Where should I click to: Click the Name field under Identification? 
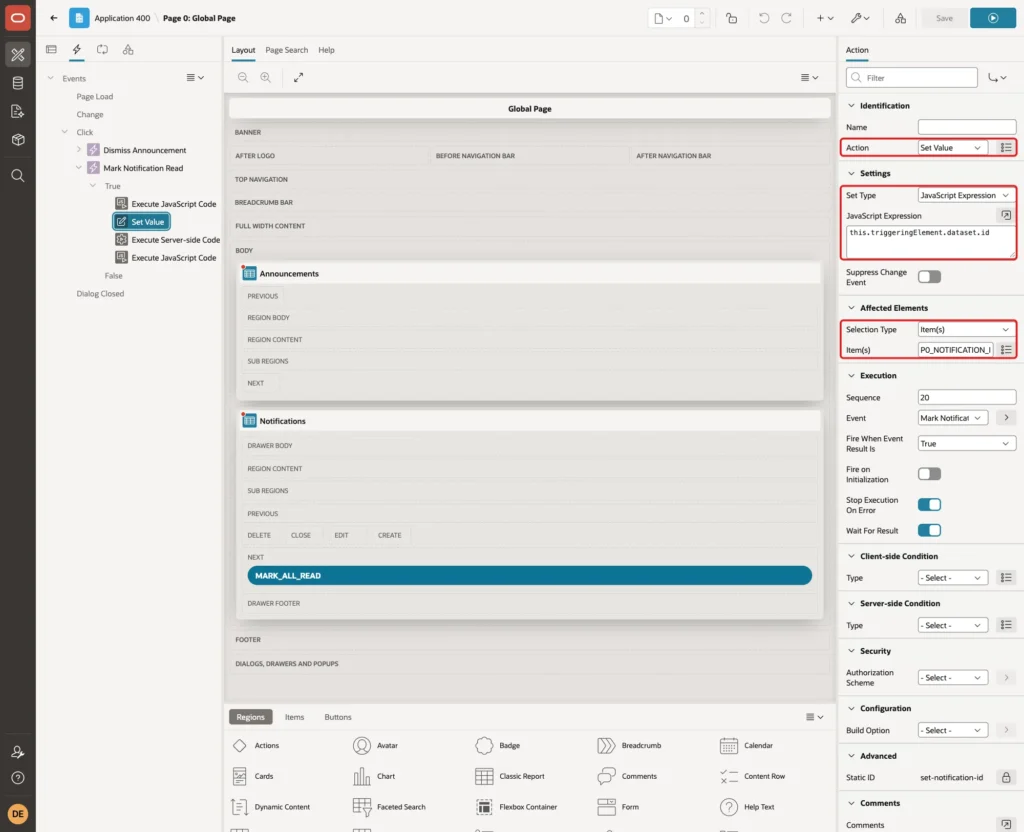[967, 127]
